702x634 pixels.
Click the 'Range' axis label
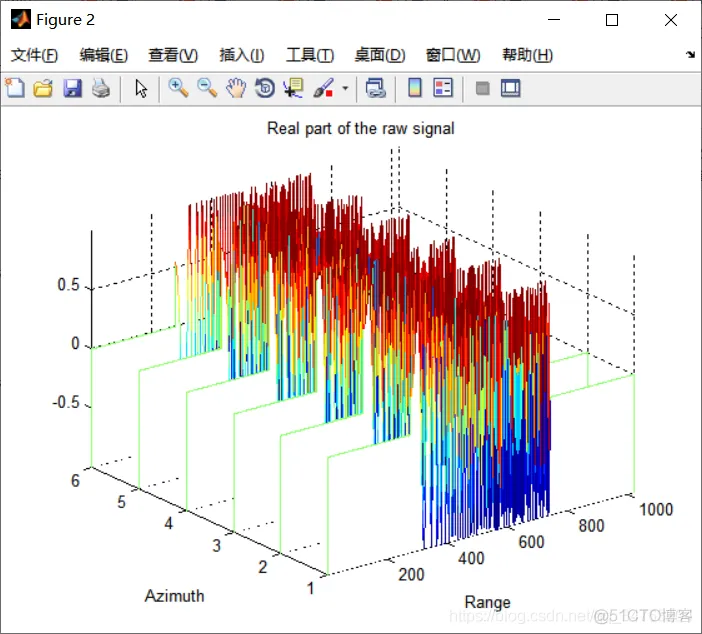[x=488, y=602]
